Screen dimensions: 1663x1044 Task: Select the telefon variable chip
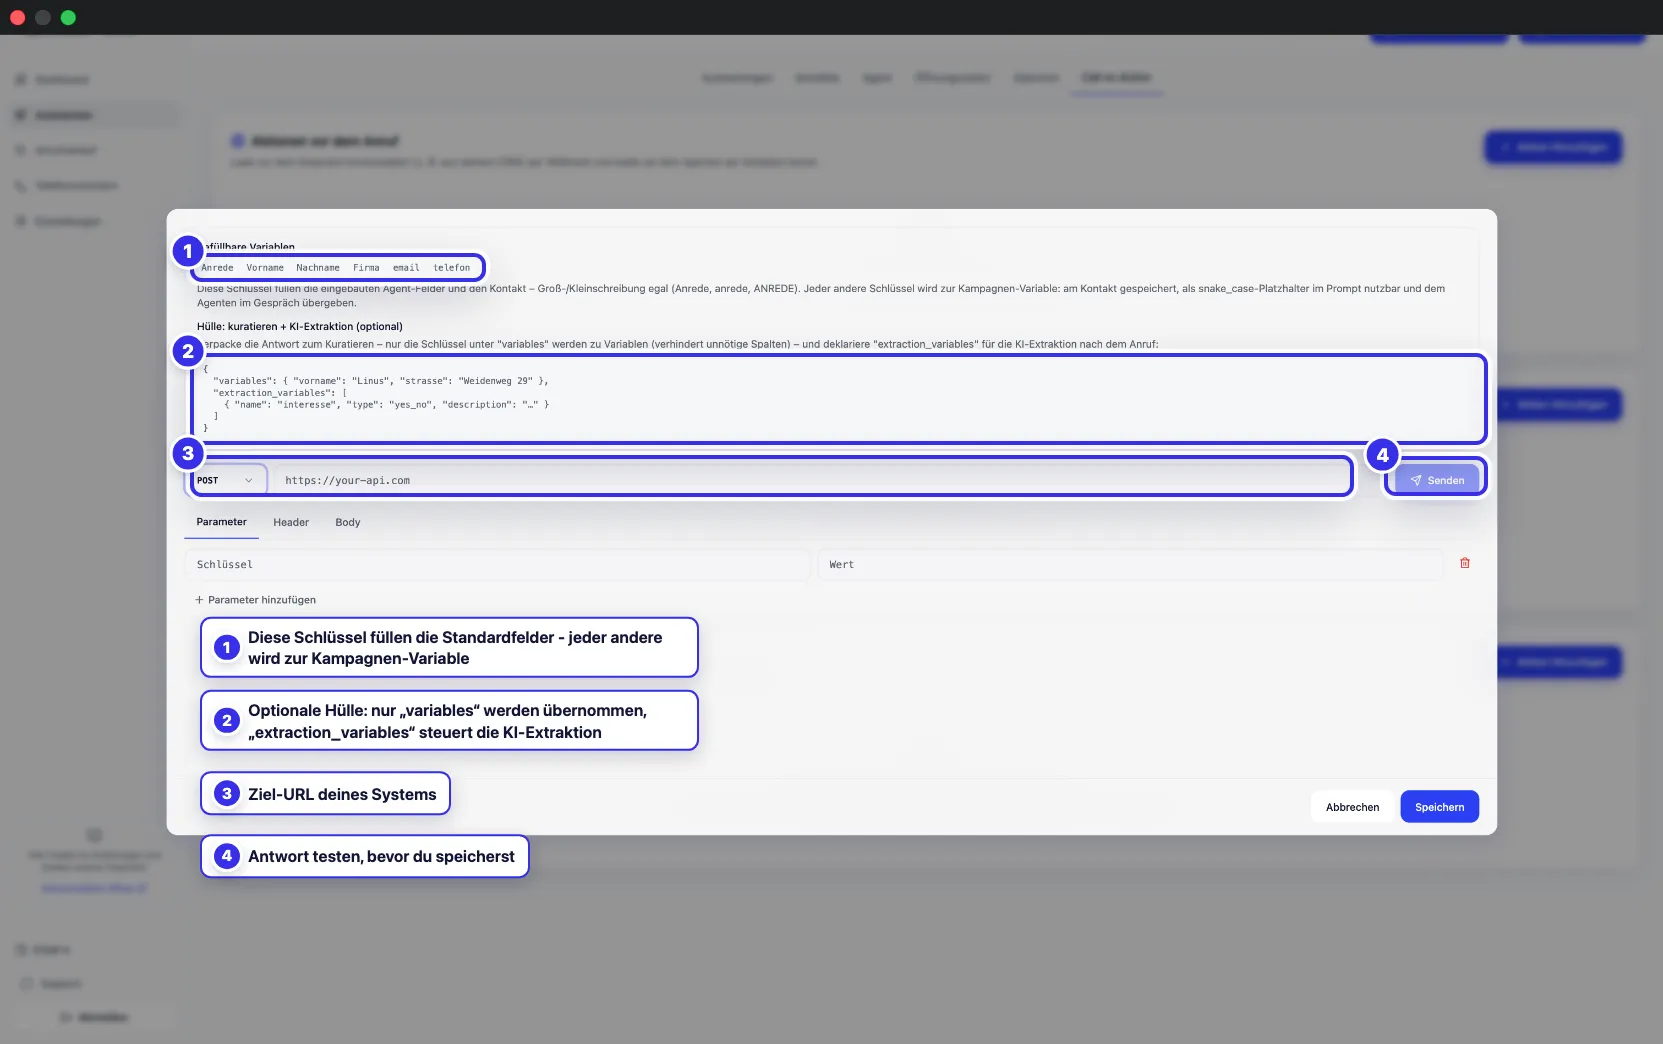pos(451,268)
